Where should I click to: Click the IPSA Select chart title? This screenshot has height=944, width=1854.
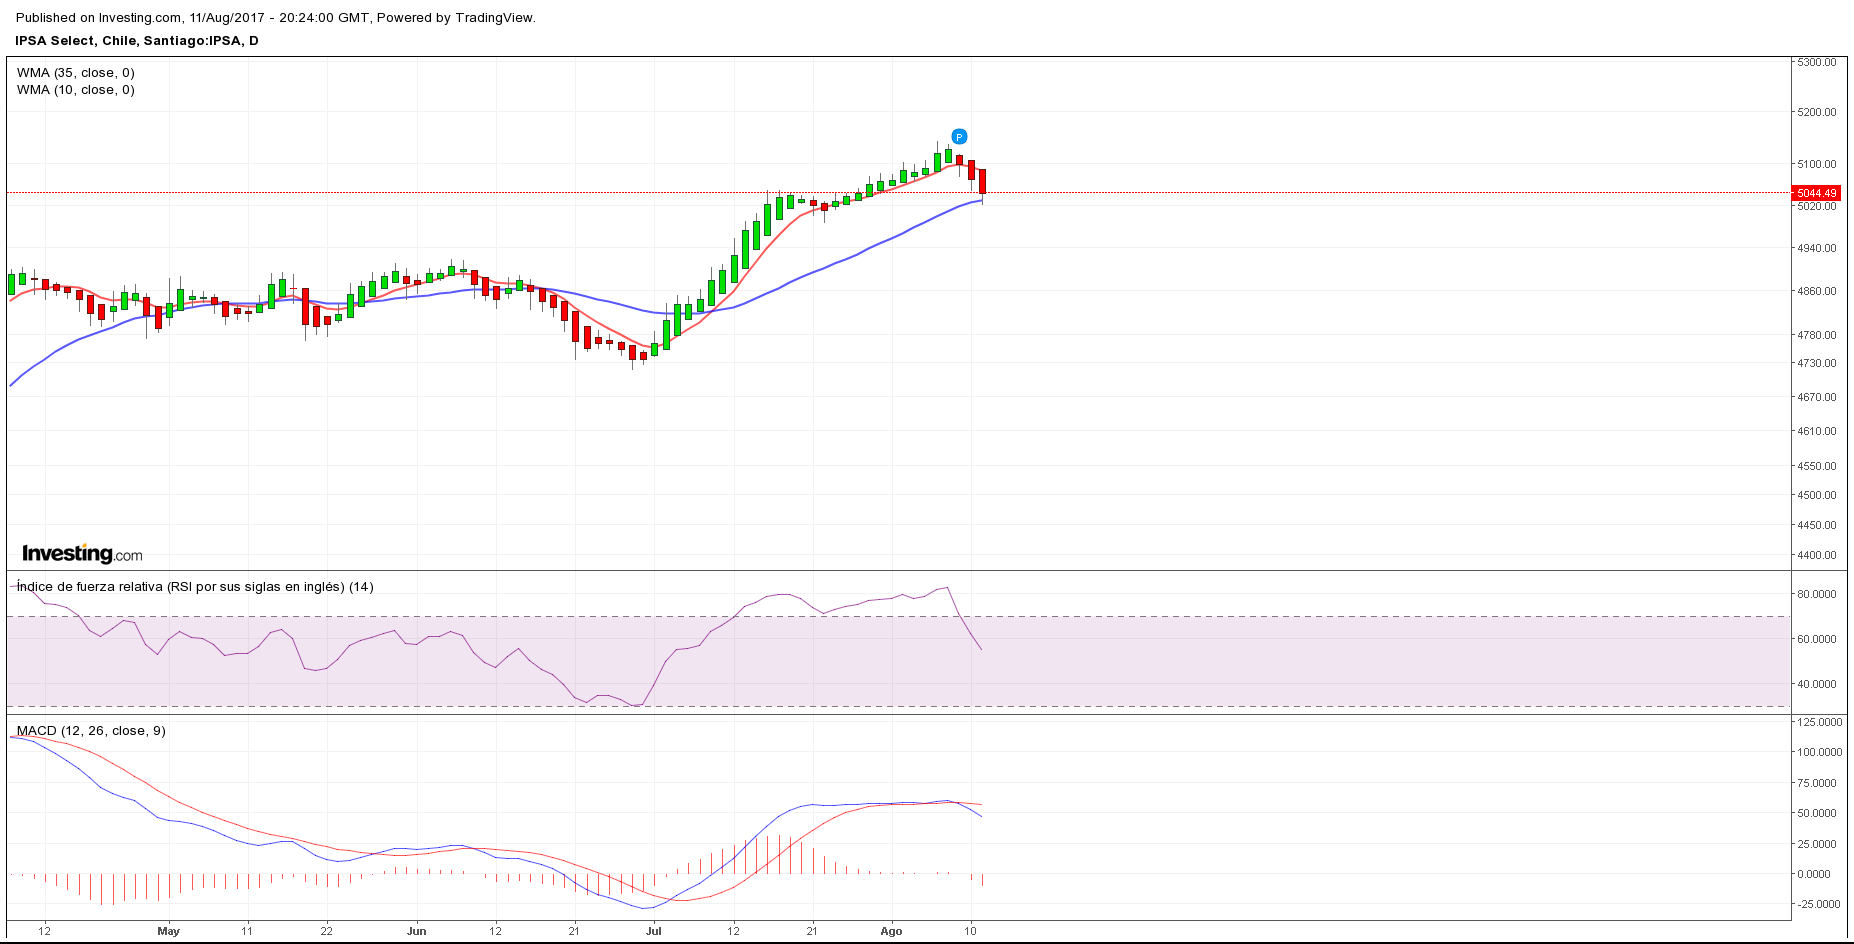(137, 41)
